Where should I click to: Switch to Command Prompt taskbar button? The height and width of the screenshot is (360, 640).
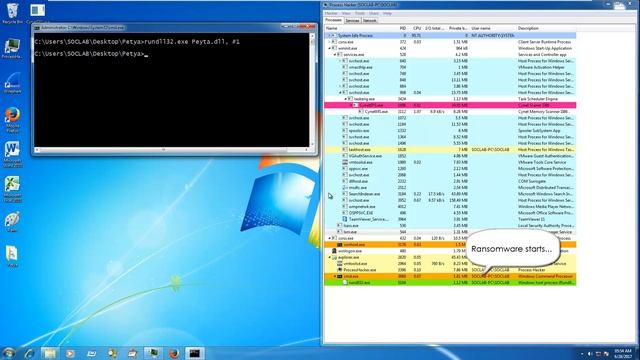(x=195, y=353)
